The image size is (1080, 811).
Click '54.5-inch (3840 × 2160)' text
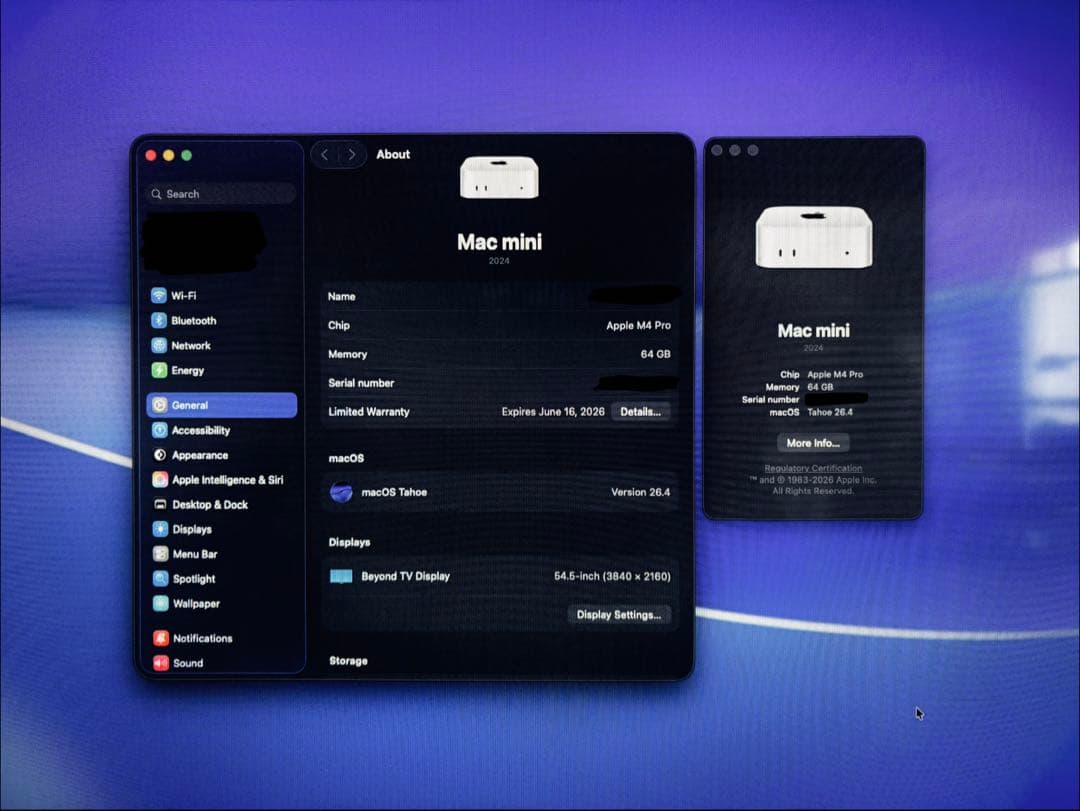(612, 576)
